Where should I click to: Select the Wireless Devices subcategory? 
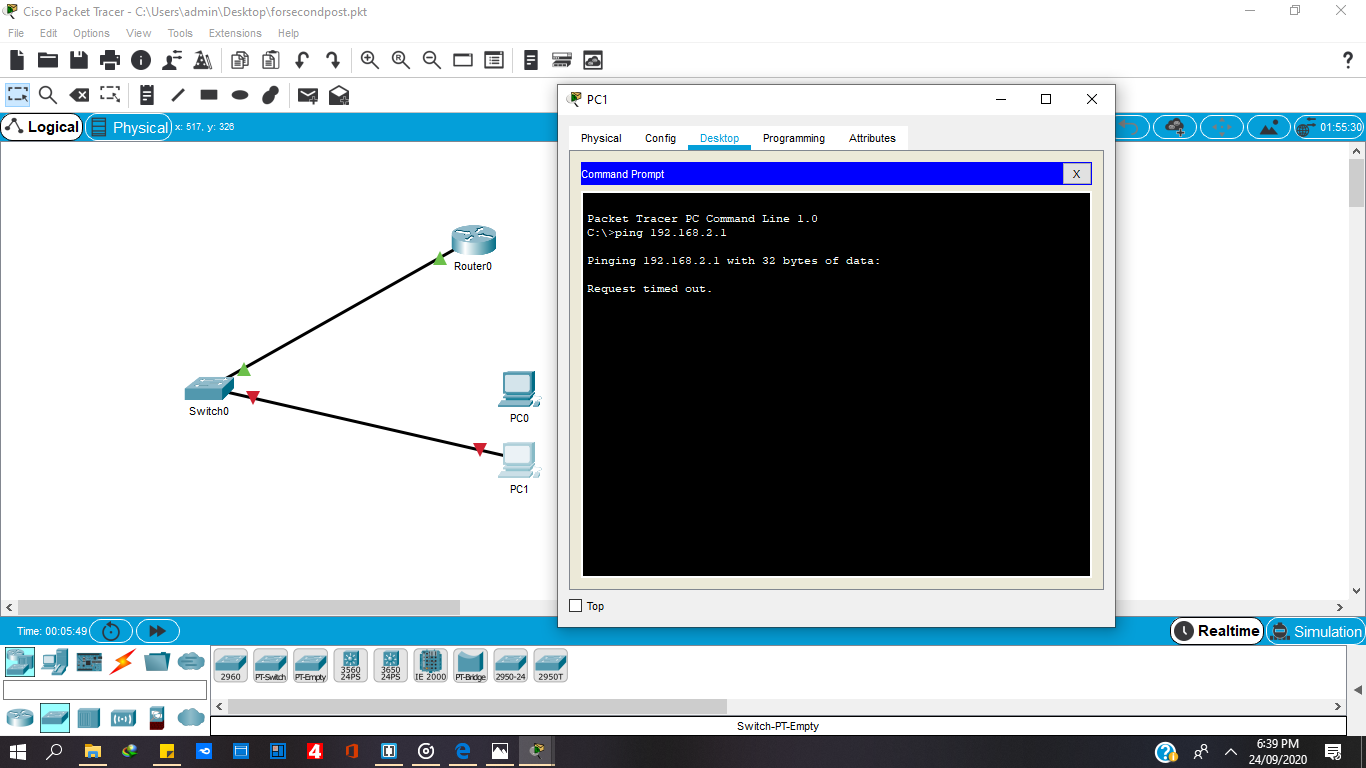pos(123,717)
